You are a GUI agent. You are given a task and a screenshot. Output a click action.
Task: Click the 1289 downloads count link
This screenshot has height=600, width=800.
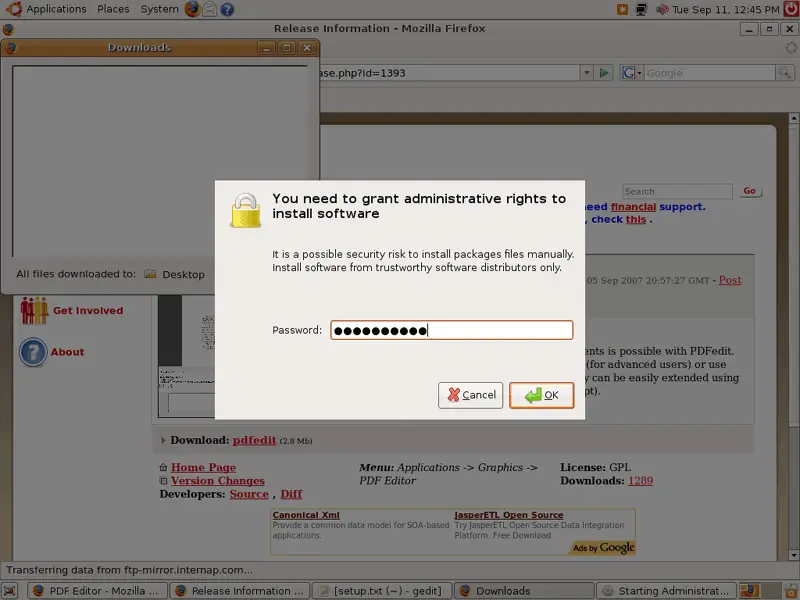pos(640,481)
